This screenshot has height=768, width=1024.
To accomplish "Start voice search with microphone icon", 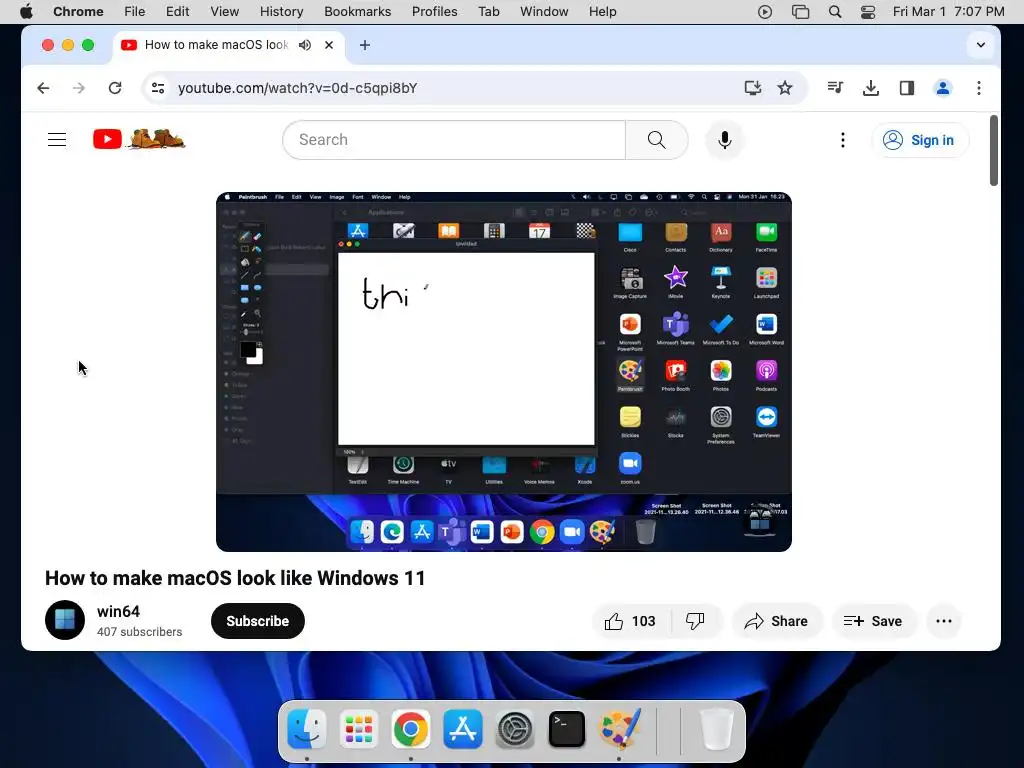I will (x=724, y=140).
